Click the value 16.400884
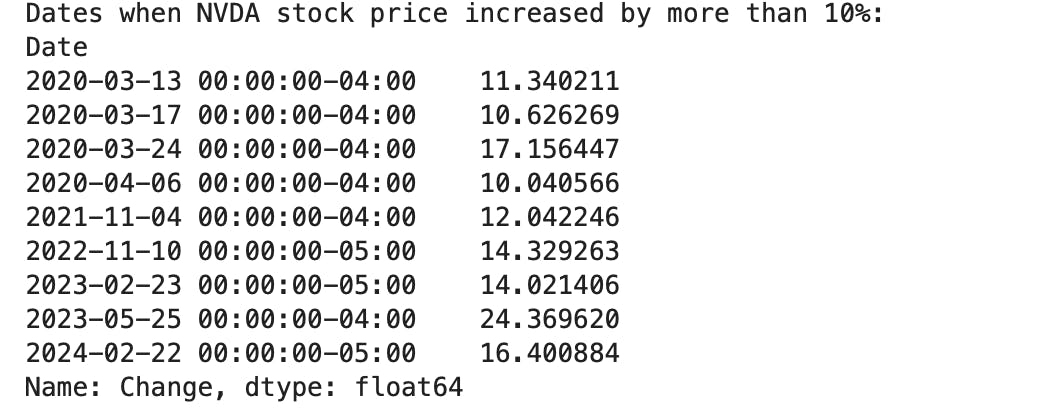This screenshot has width=1056, height=420. (x=549, y=353)
